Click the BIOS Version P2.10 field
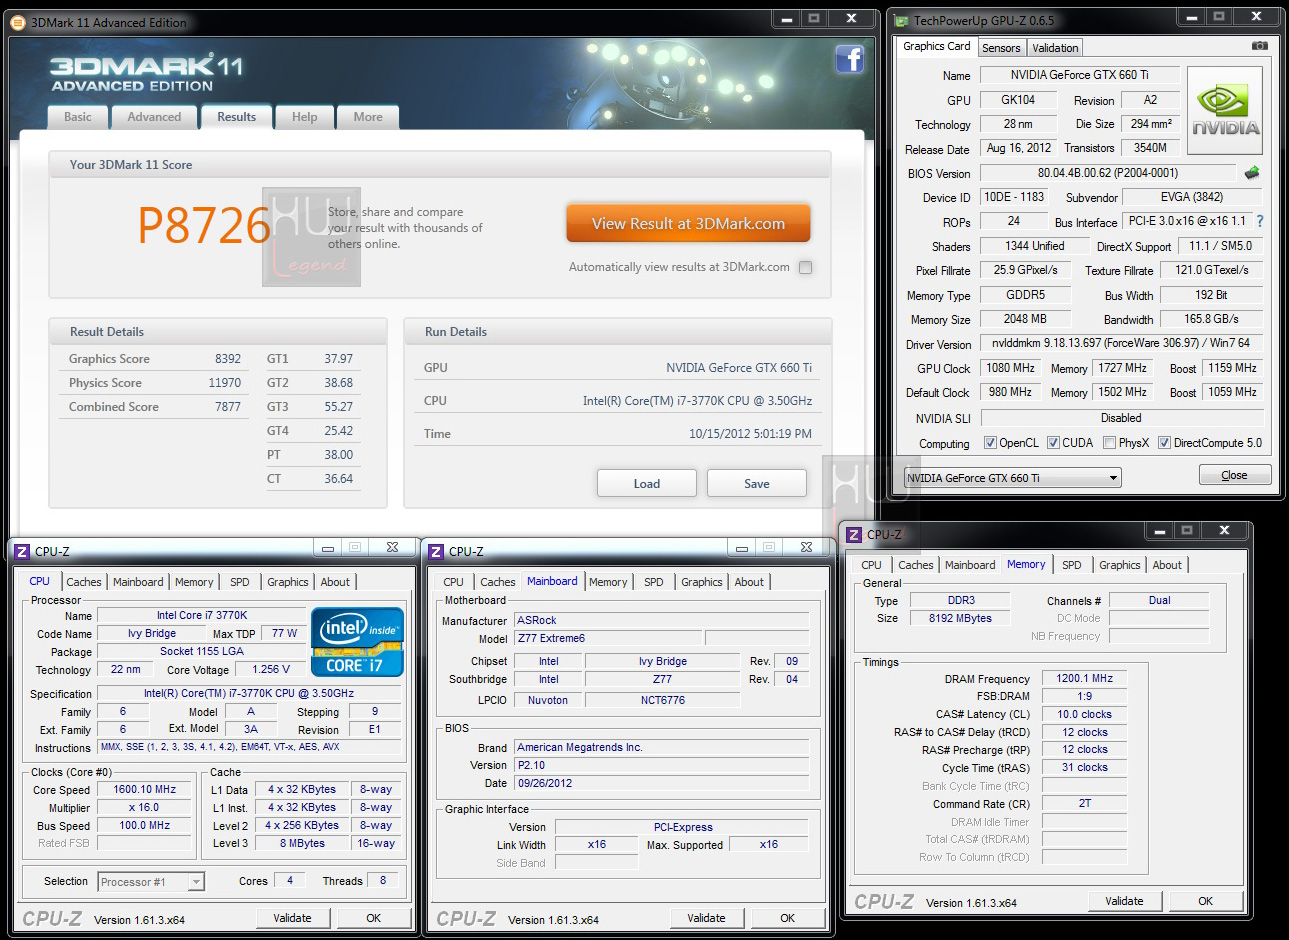This screenshot has width=1289, height=940. tap(661, 765)
